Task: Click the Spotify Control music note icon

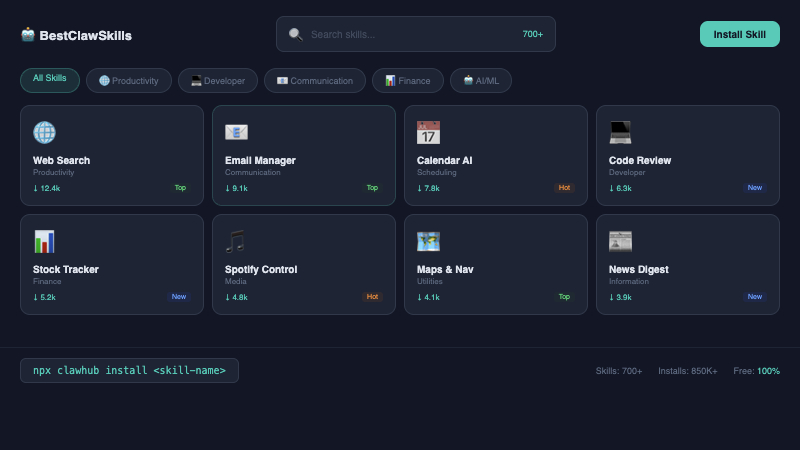Action: (236, 241)
